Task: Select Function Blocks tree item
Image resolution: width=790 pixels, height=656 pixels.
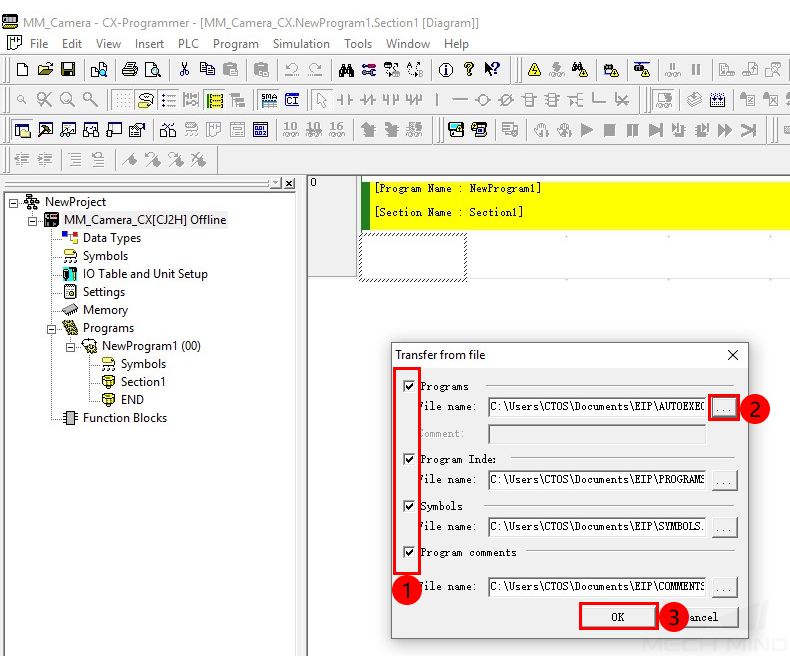Action: (x=124, y=418)
